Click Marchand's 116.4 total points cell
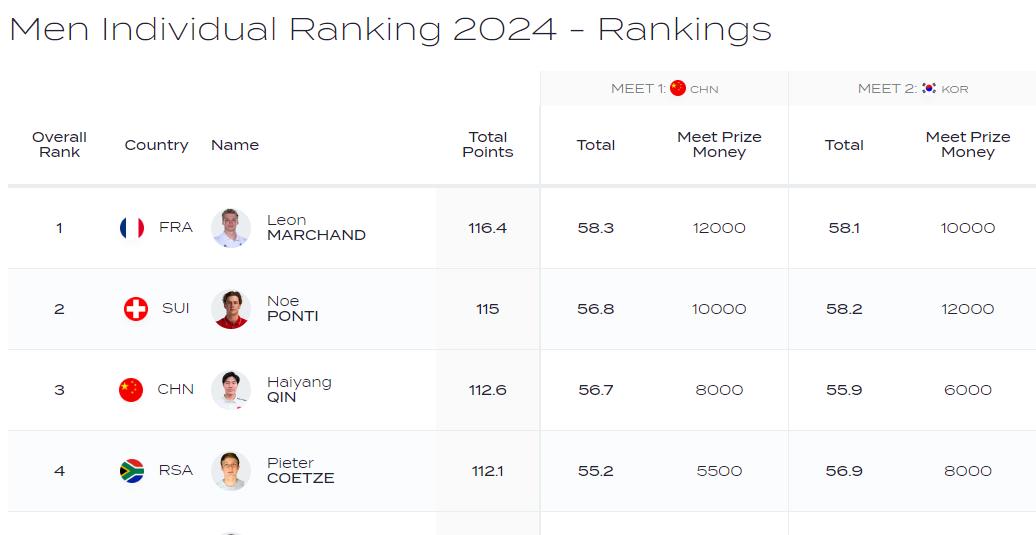The height and width of the screenshot is (535, 1036). pos(488,228)
